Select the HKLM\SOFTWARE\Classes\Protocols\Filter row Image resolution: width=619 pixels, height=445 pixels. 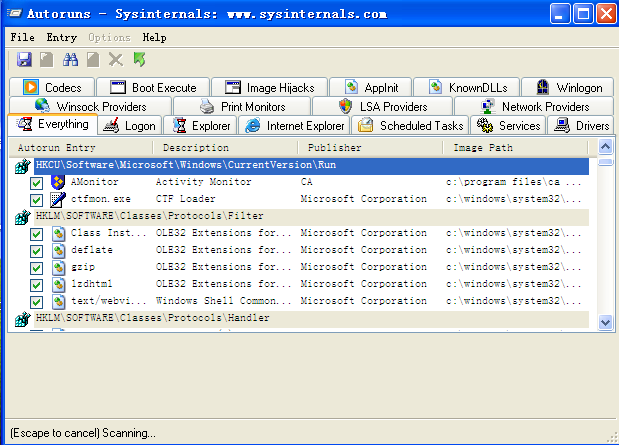(x=311, y=216)
